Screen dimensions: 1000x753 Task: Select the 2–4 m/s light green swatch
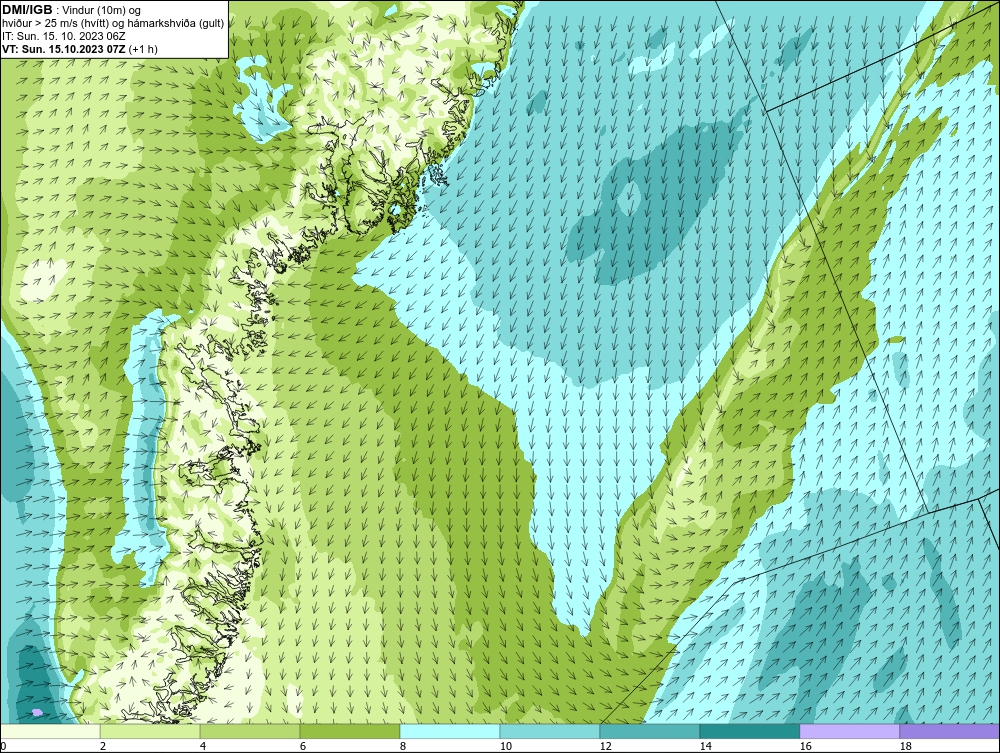pos(150,731)
